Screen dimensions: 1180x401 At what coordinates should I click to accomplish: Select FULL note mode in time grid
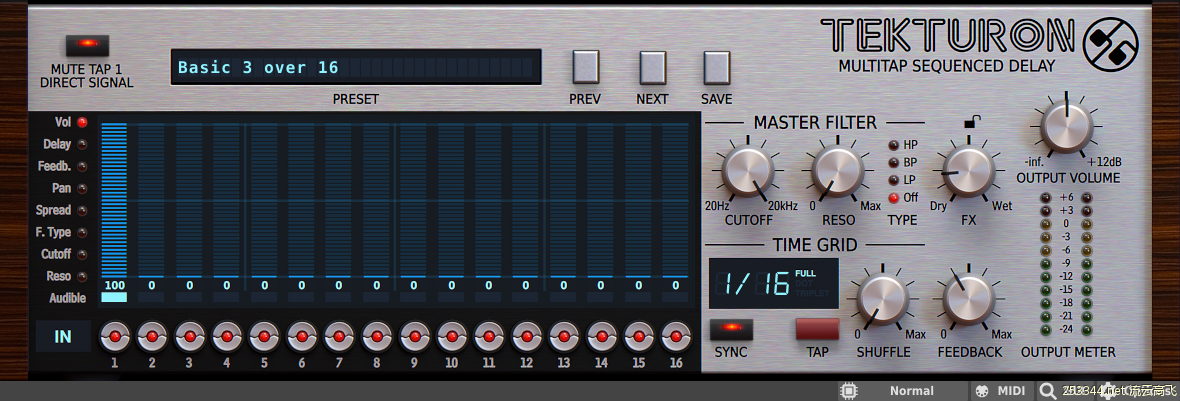805,274
